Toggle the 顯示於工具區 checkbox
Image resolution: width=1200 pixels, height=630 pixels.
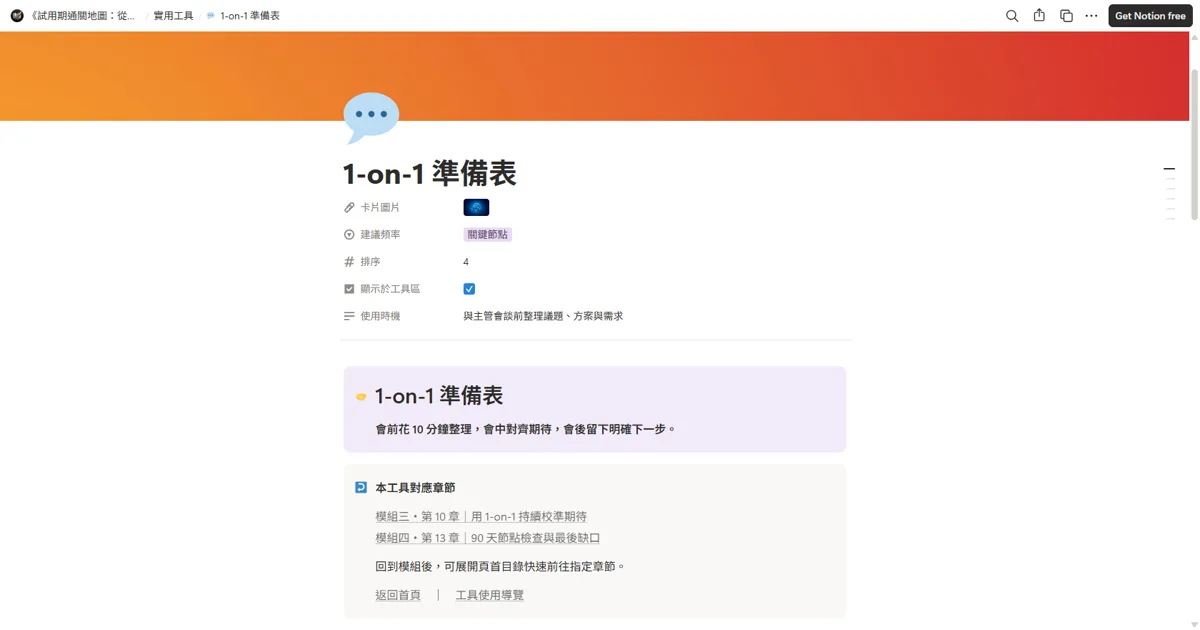pyautogui.click(x=469, y=289)
